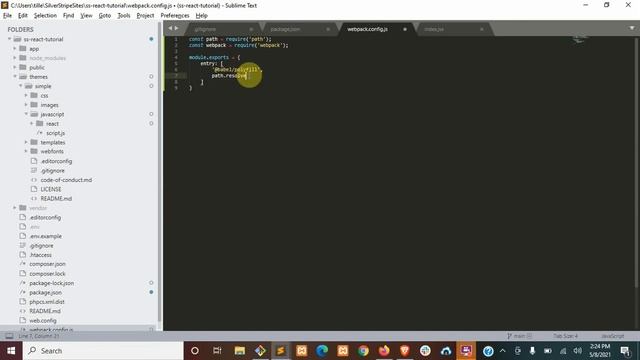Close the index.js editor tab

pyautogui.click(x=482, y=29)
